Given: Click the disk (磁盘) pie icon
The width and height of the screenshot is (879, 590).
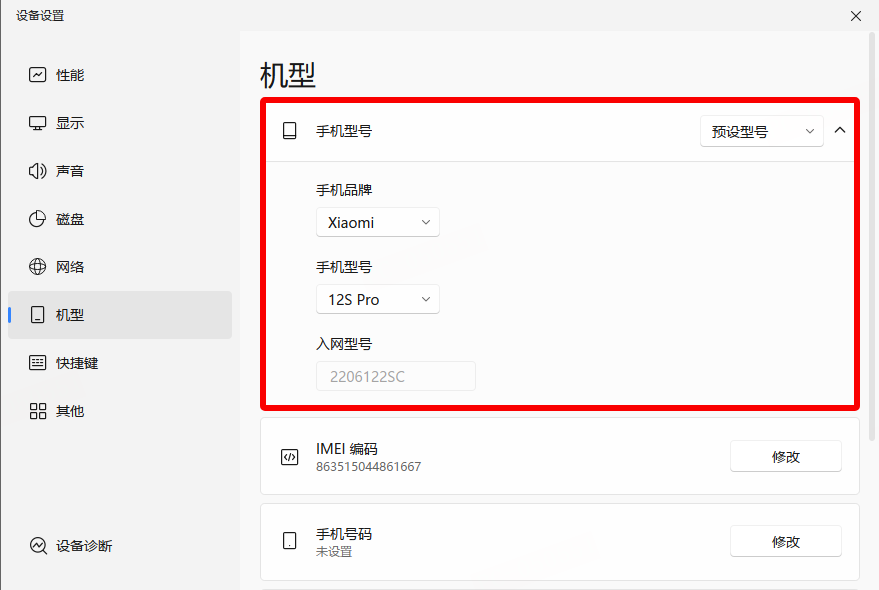Looking at the screenshot, I should tap(38, 219).
